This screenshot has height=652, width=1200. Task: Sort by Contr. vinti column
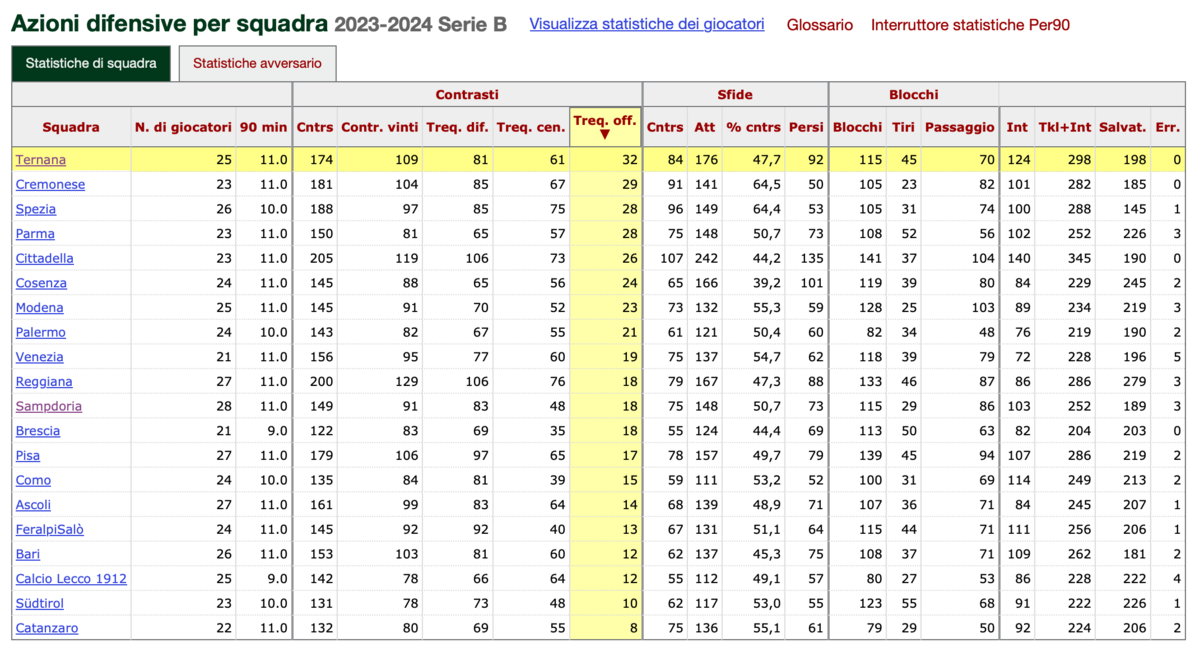click(x=380, y=127)
